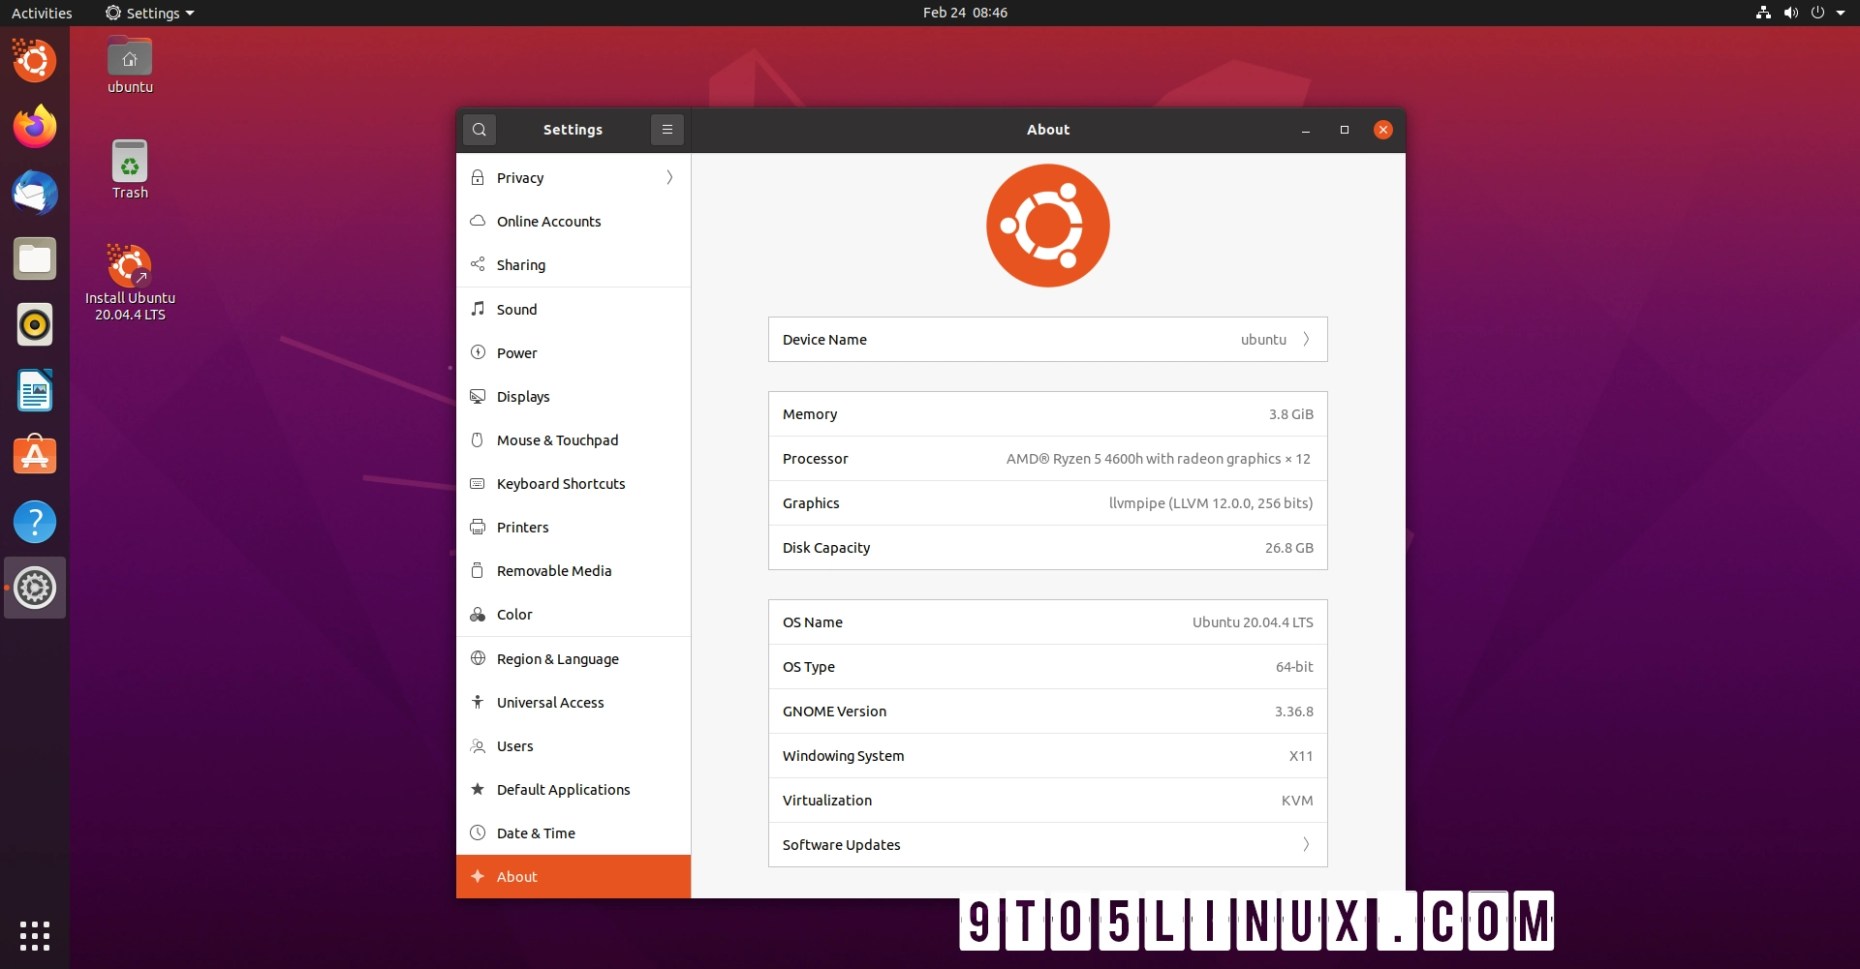Launch Thunderbird from the dock
The height and width of the screenshot is (969, 1860).
tap(35, 192)
